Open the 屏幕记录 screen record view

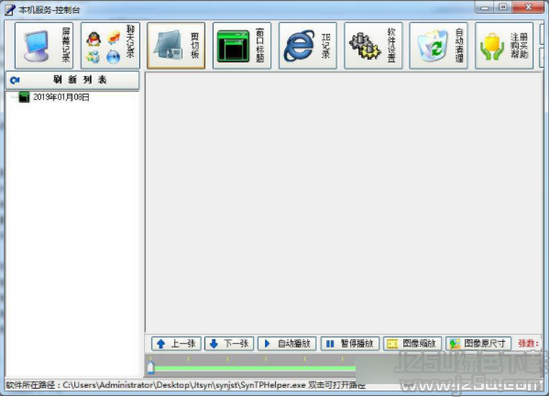coord(44,46)
